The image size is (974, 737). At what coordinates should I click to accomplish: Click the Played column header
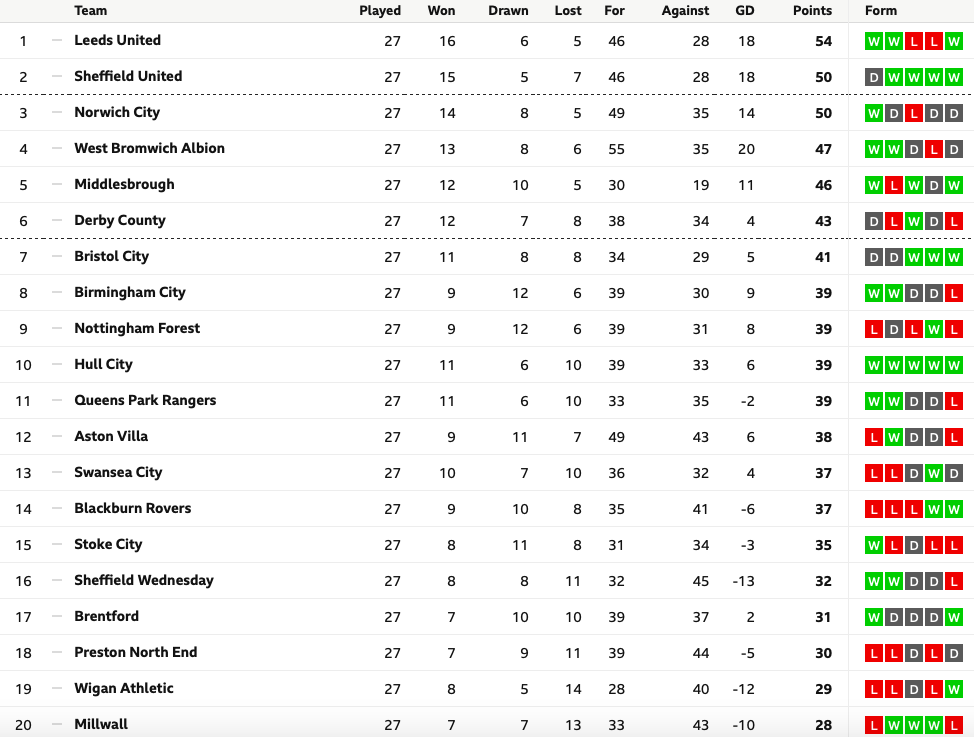click(380, 11)
